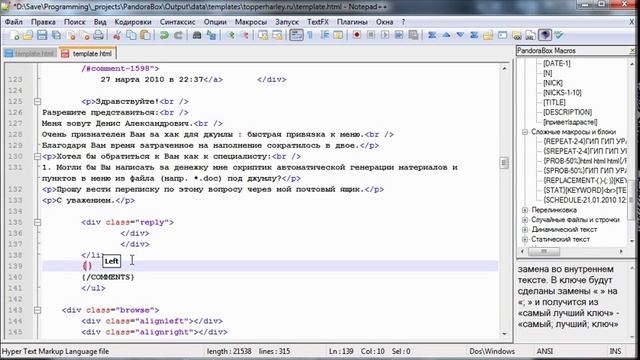Viewport: 640px width, 360px height.
Task: Collapse the fold at line 125
Action: point(37,101)
